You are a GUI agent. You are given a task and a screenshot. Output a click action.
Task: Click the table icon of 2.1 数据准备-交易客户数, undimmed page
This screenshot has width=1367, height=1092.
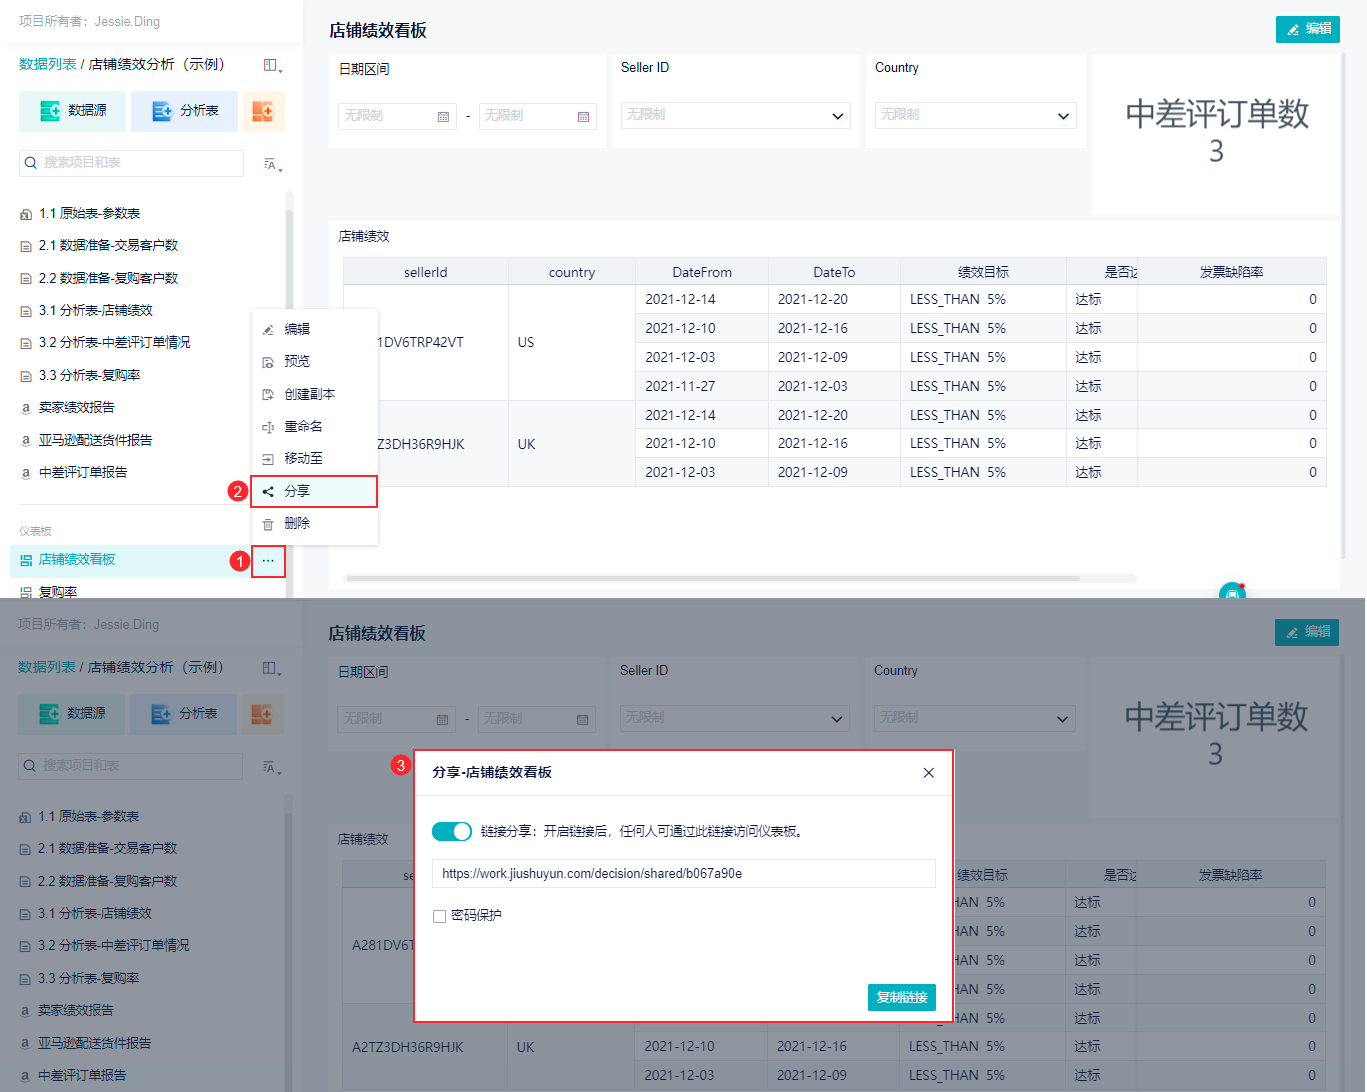(26, 246)
